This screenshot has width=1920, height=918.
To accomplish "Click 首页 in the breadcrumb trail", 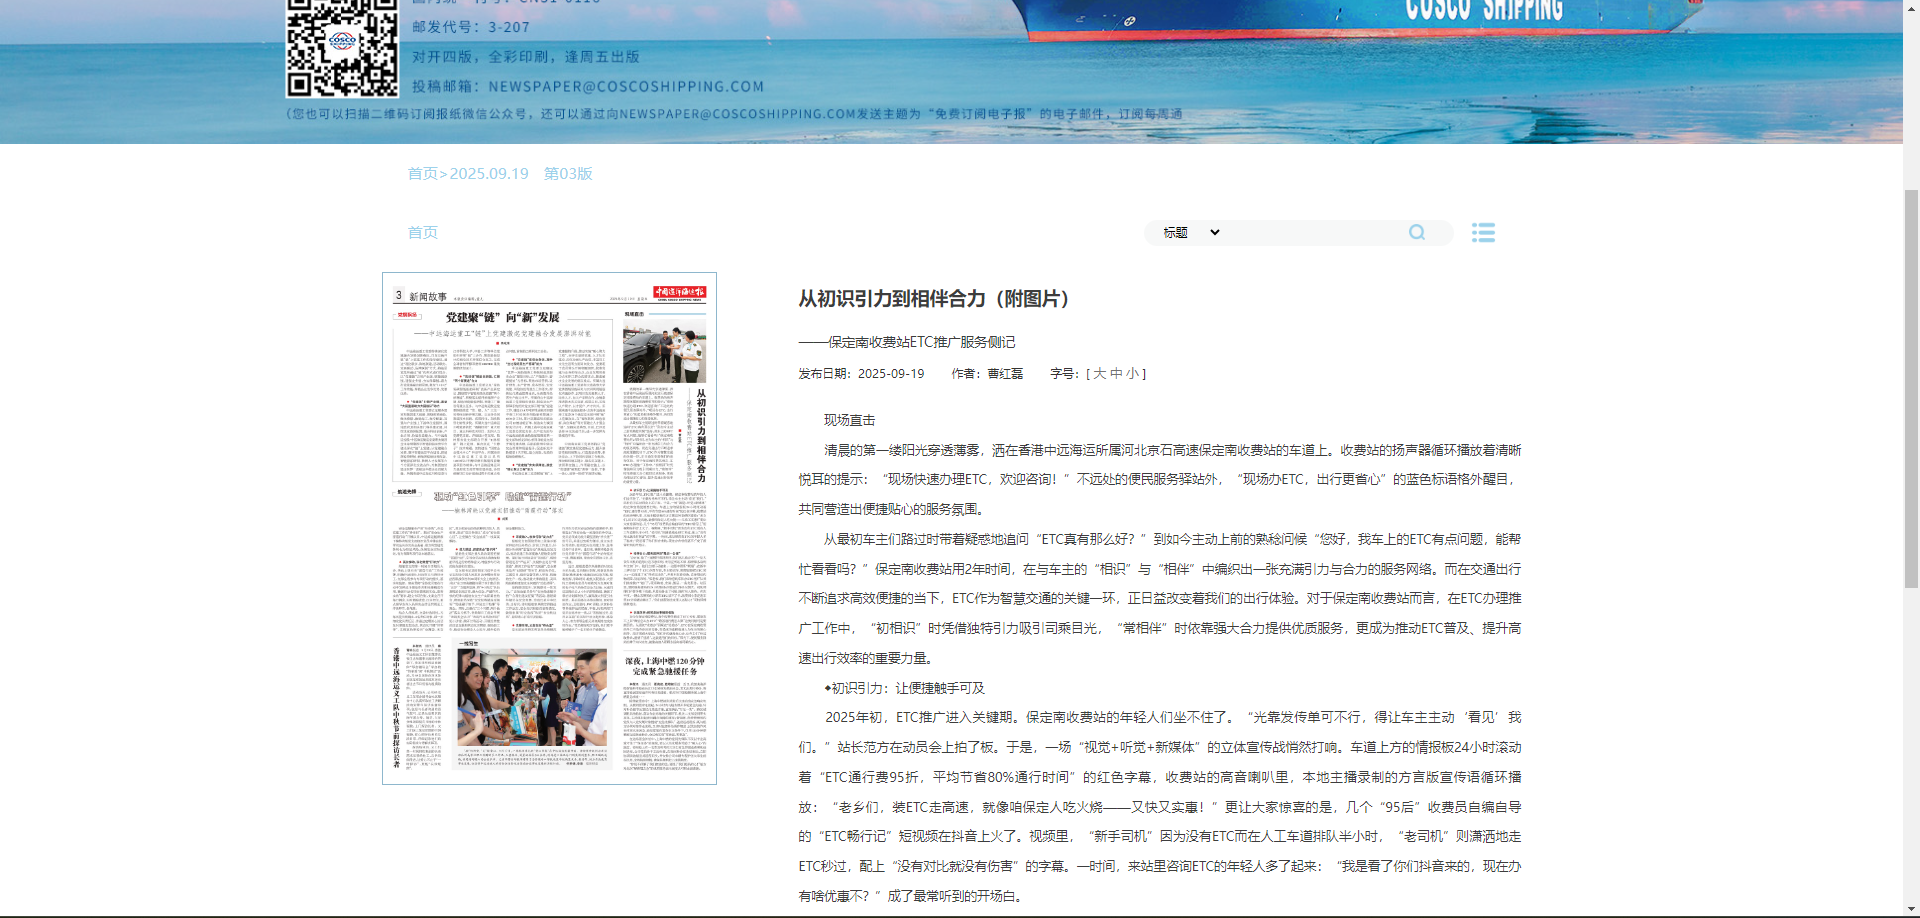I will [x=422, y=174].
